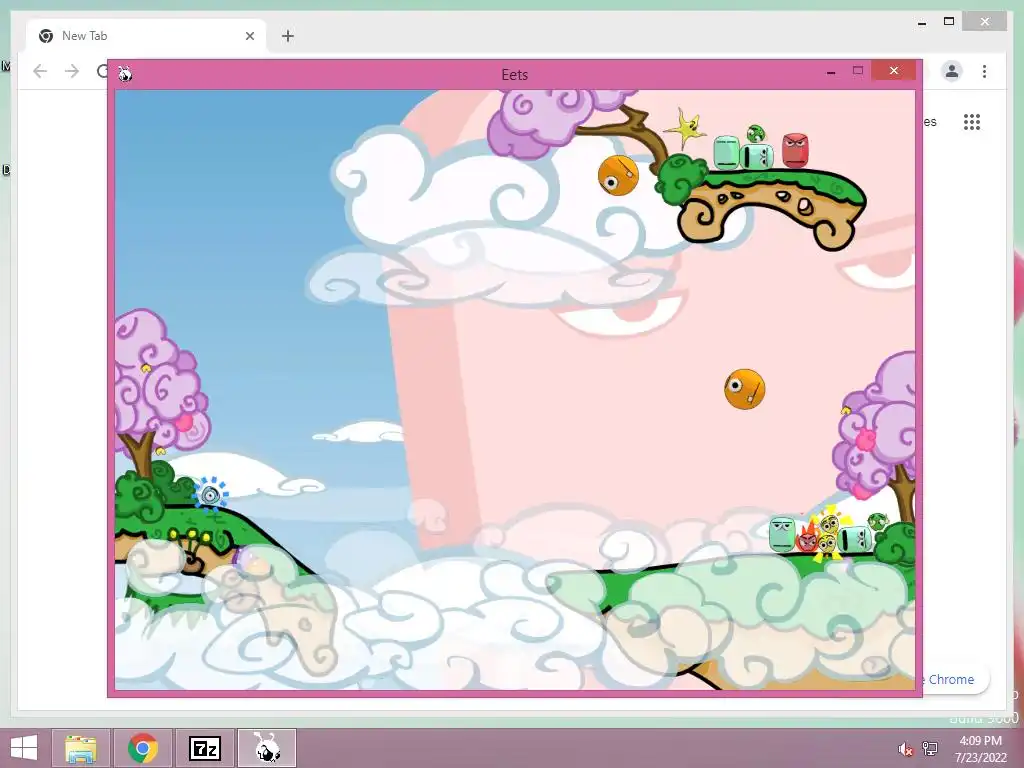Click the yellow glowing creatures on ground
This screenshot has width=1024, height=768.
click(x=827, y=536)
